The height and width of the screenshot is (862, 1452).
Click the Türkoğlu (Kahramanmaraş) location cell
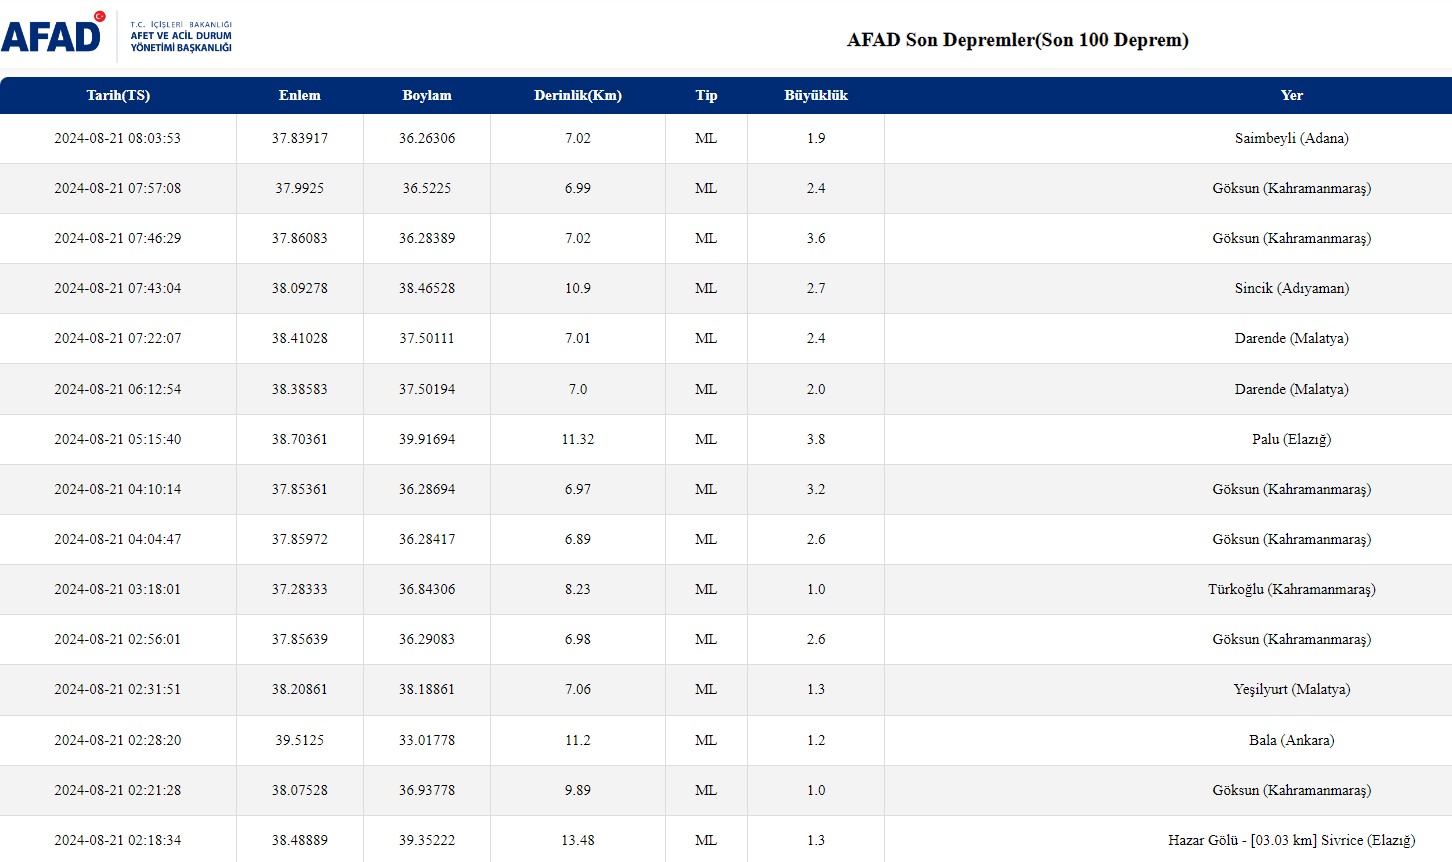(x=1292, y=589)
